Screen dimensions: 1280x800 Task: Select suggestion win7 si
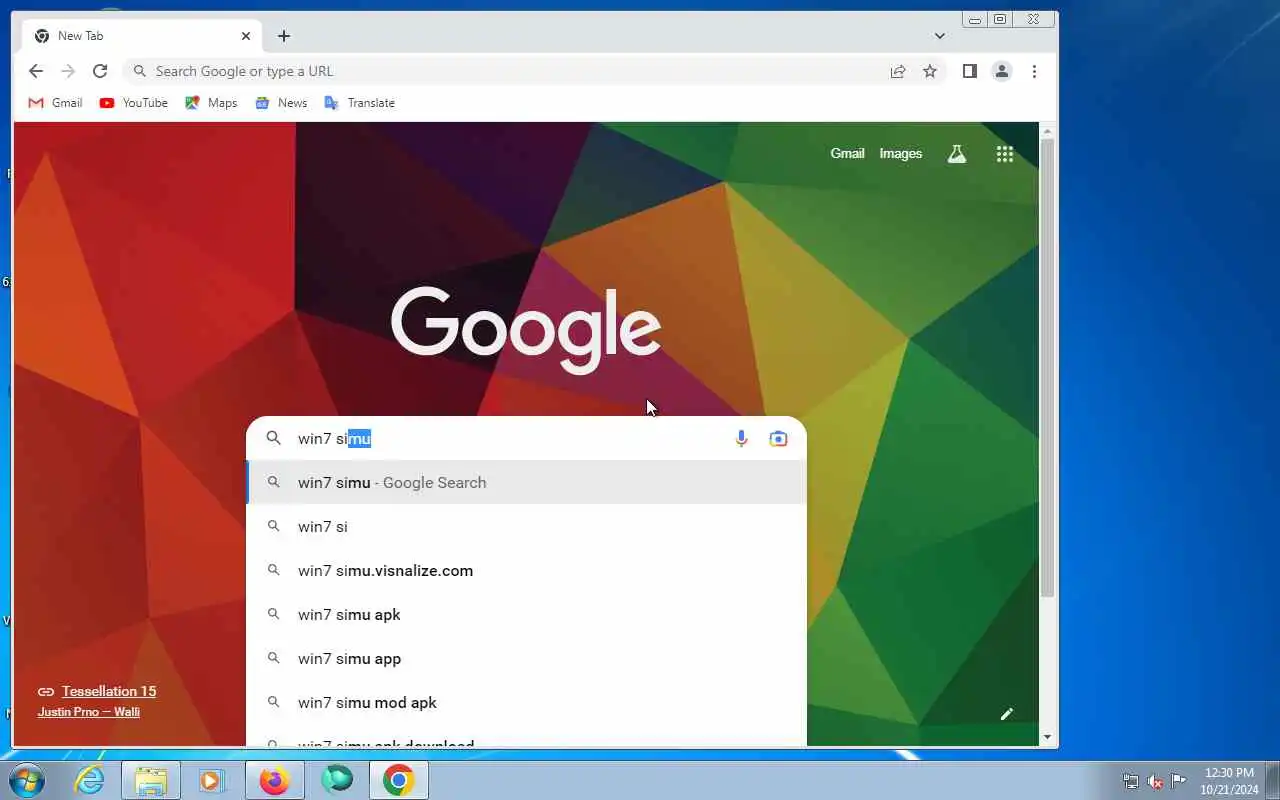coord(526,526)
